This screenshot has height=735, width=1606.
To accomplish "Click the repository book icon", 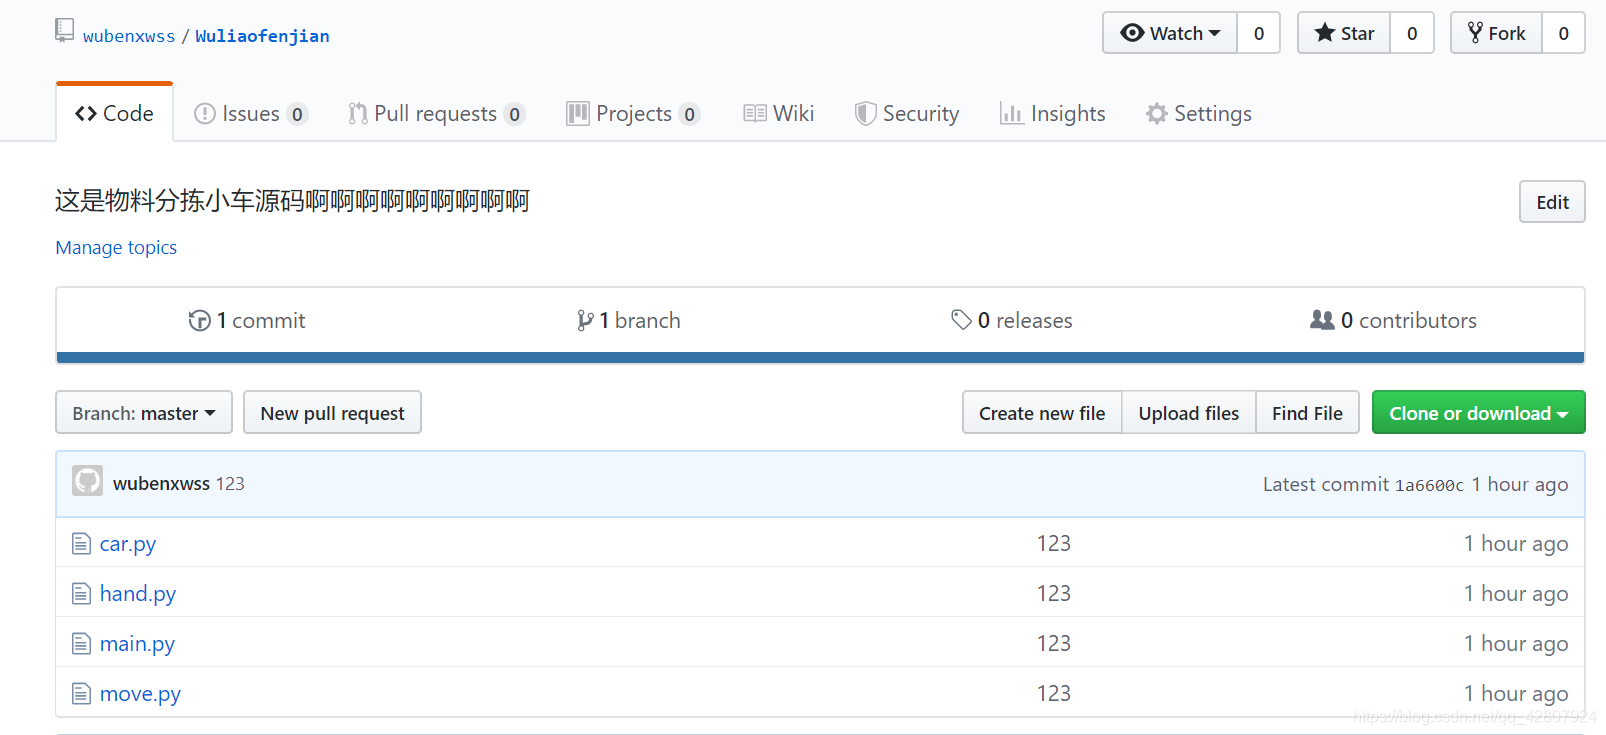I will point(64,31).
